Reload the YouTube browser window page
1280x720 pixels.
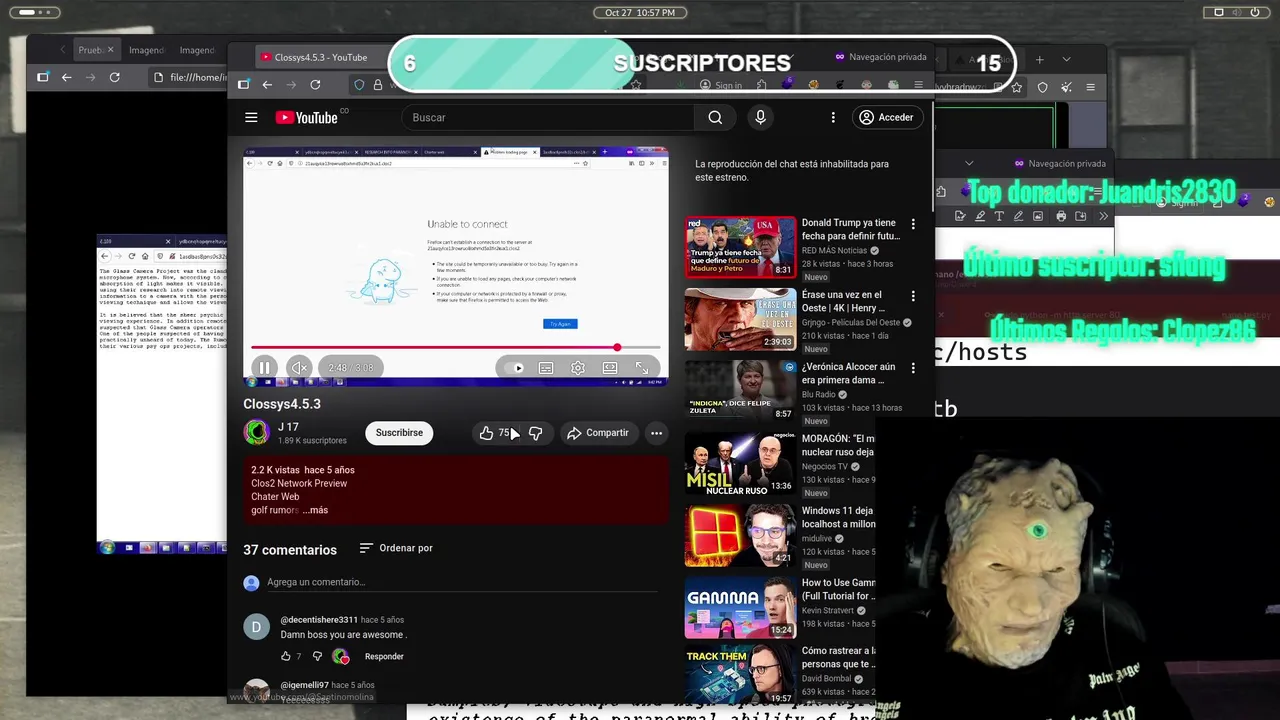(x=315, y=85)
